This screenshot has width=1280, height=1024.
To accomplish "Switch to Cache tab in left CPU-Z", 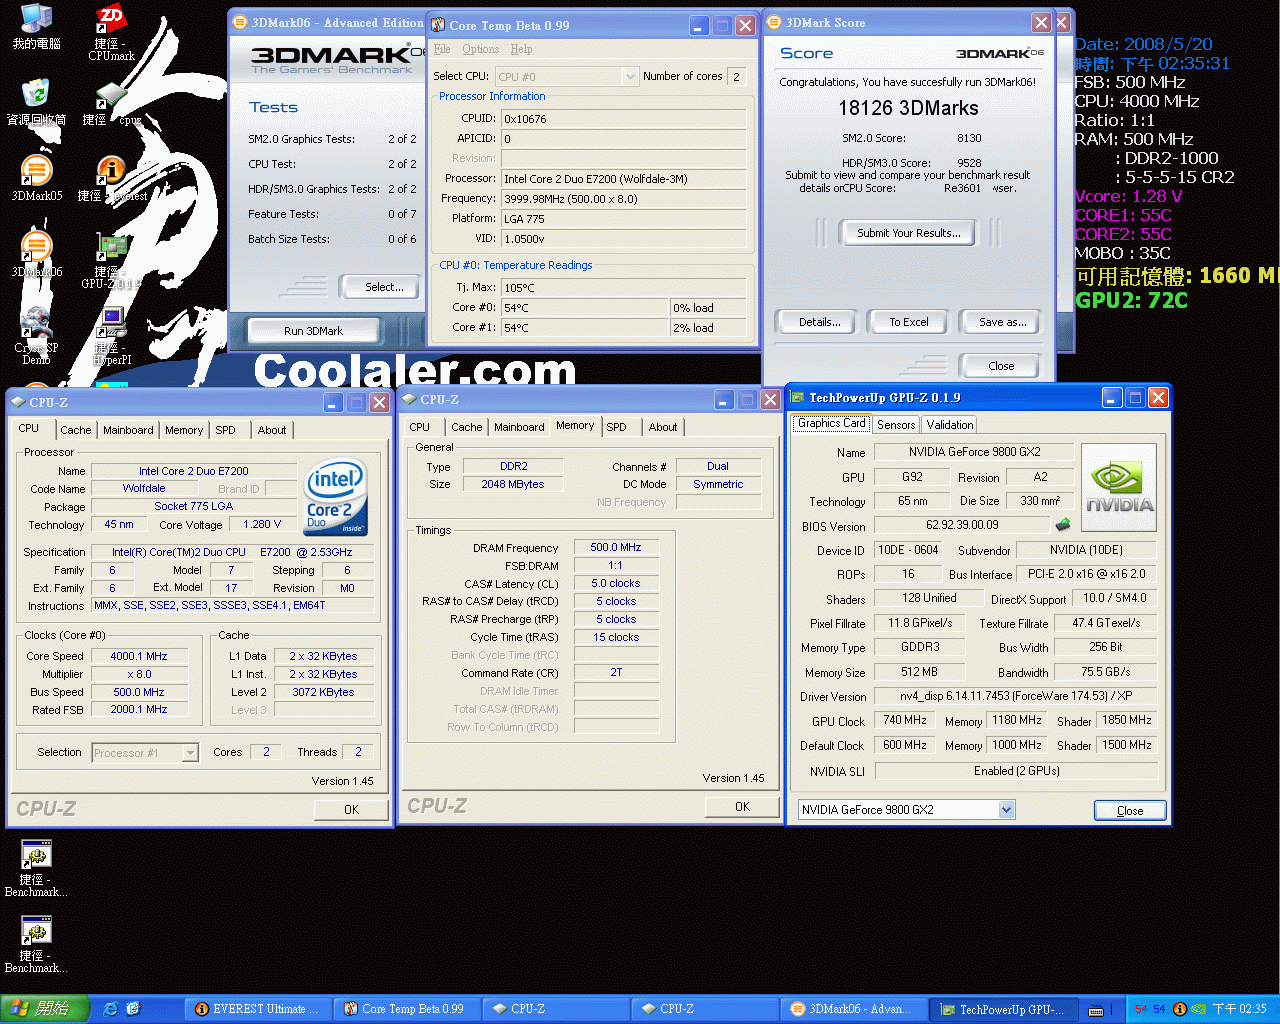I will tap(76, 430).
